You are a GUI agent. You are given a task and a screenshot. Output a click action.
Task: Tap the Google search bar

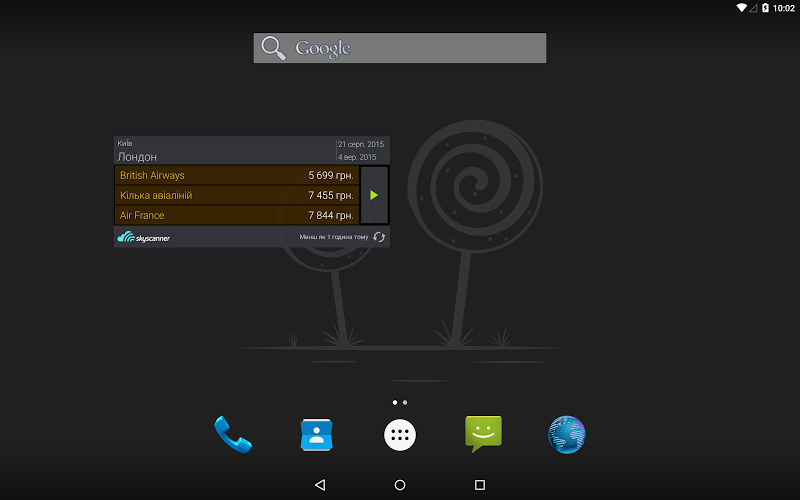coord(399,48)
